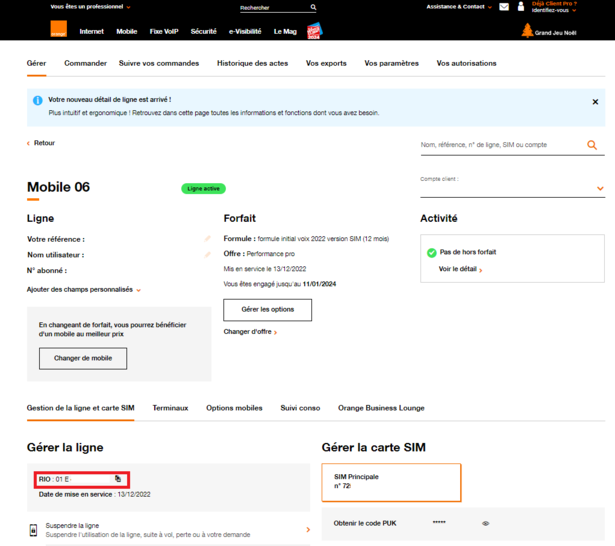Click the orange search icon for line lookup
The height and width of the screenshot is (546, 615).
[x=592, y=145]
